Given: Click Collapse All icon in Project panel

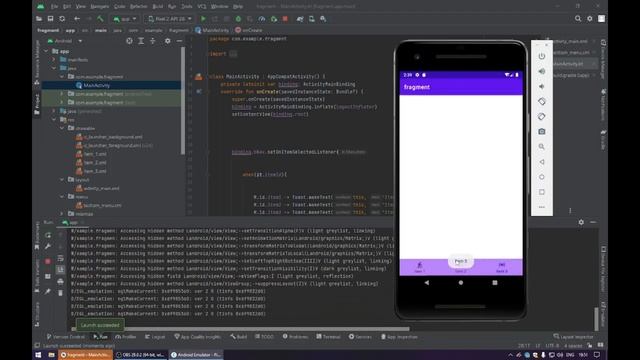Looking at the screenshot, I should 152,41.
